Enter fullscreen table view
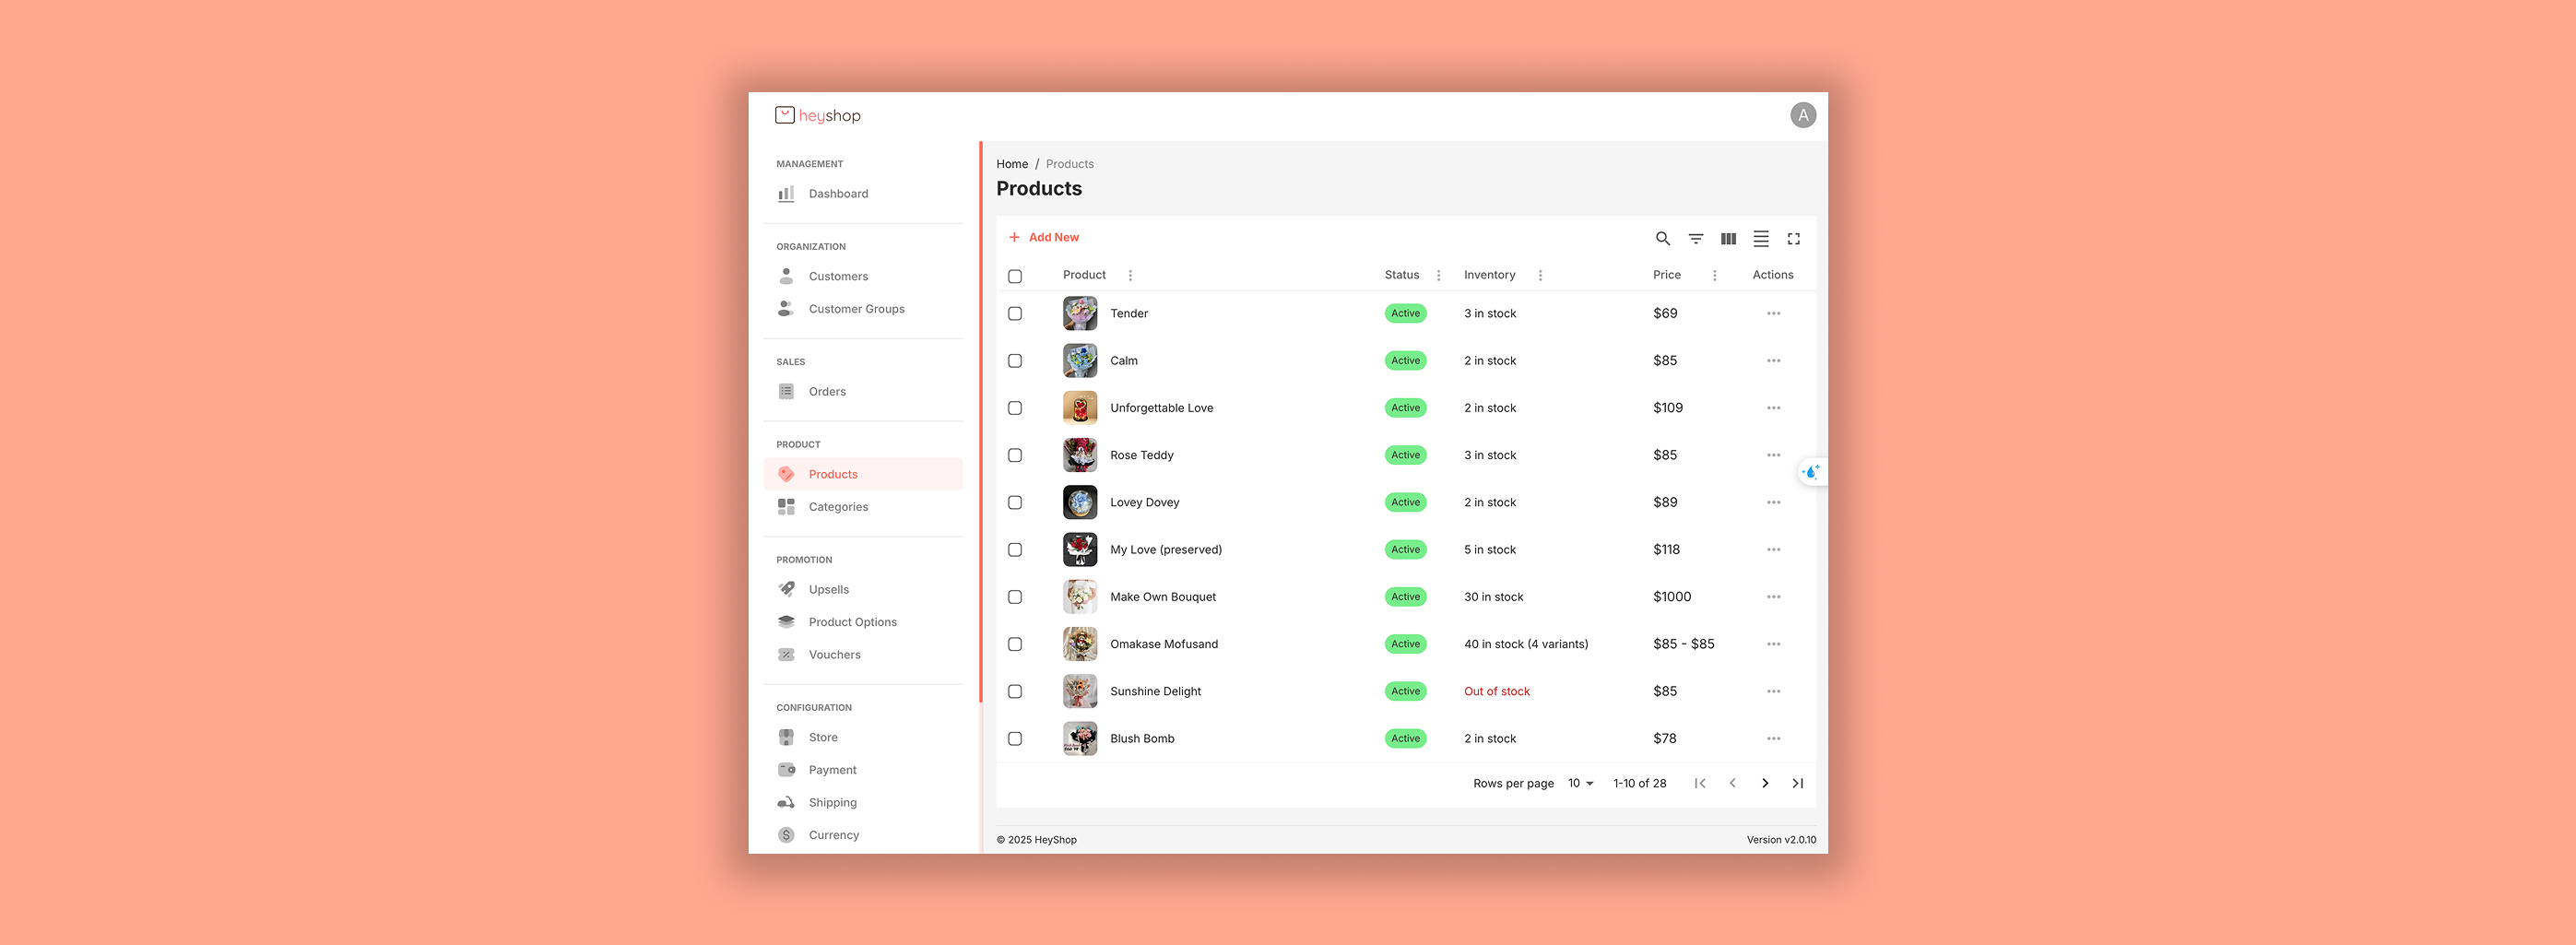Image resolution: width=2576 pixels, height=945 pixels. click(1793, 239)
